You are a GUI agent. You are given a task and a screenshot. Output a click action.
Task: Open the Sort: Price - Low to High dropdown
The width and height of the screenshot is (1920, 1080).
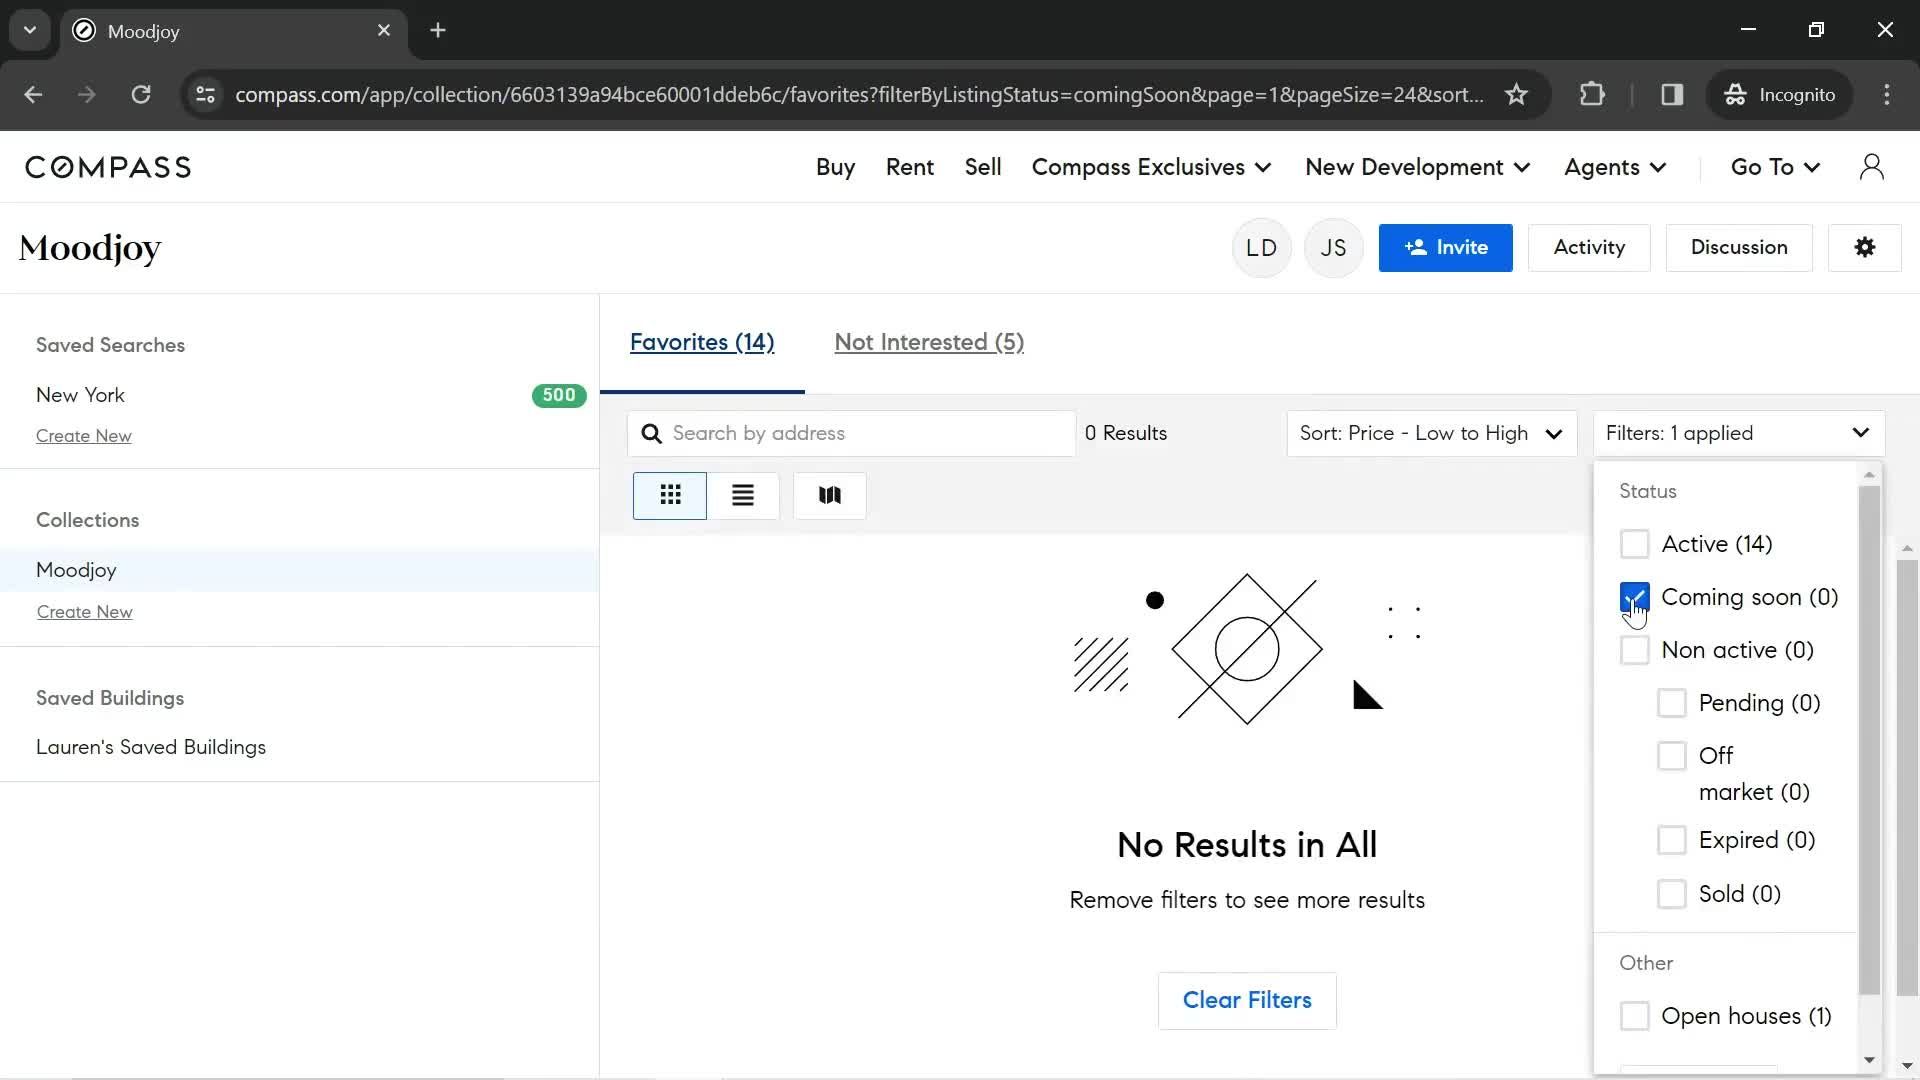[1431, 433]
